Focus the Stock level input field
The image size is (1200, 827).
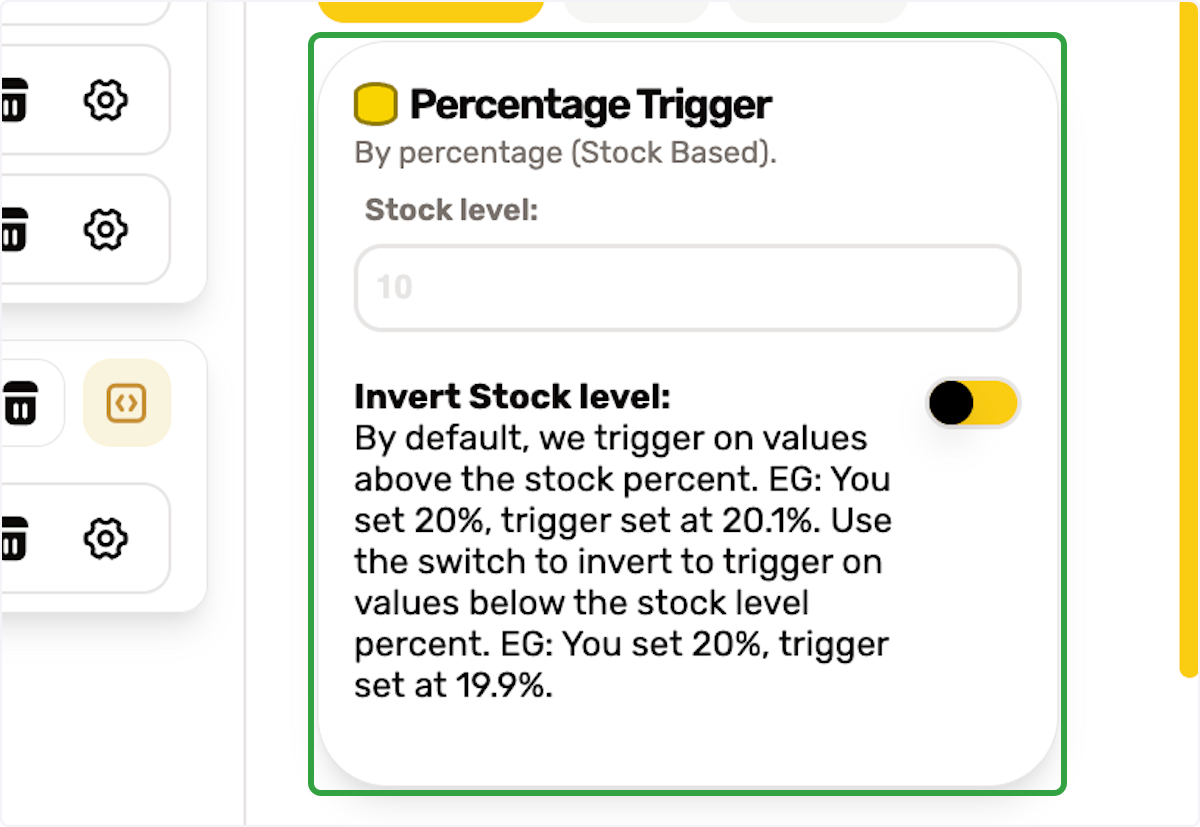[688, 288]
